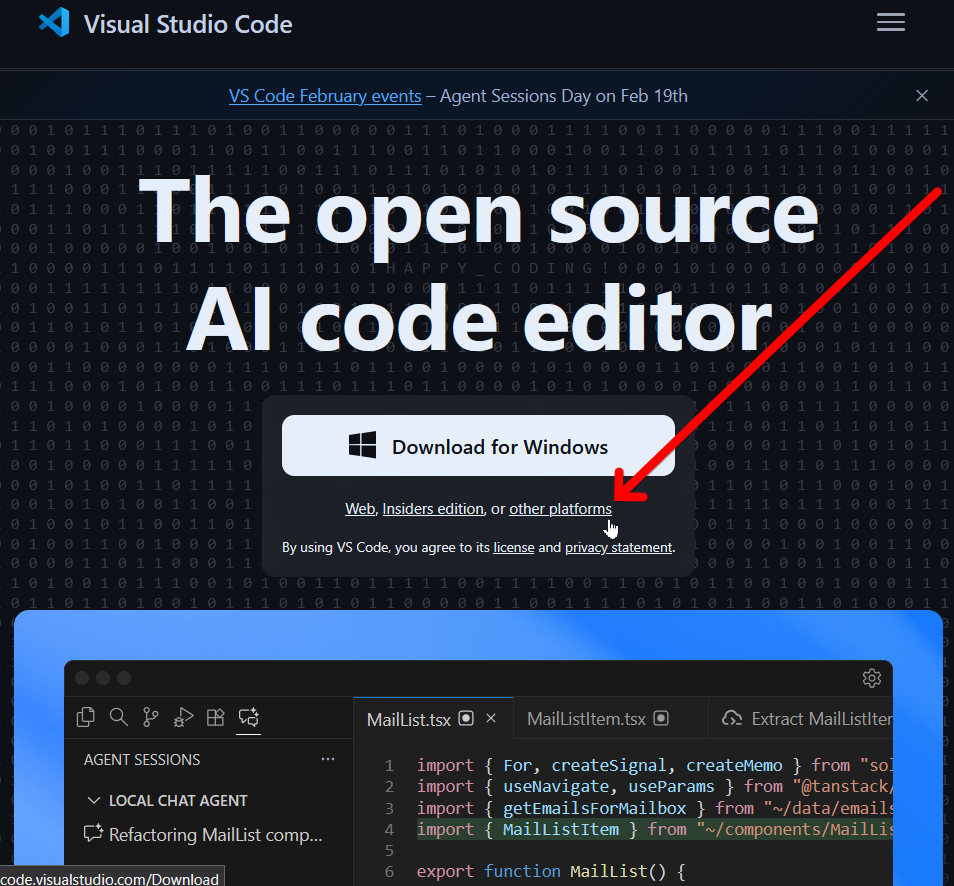Open the Web version link
The image size is (954, 886).
(x=360, y=509)
